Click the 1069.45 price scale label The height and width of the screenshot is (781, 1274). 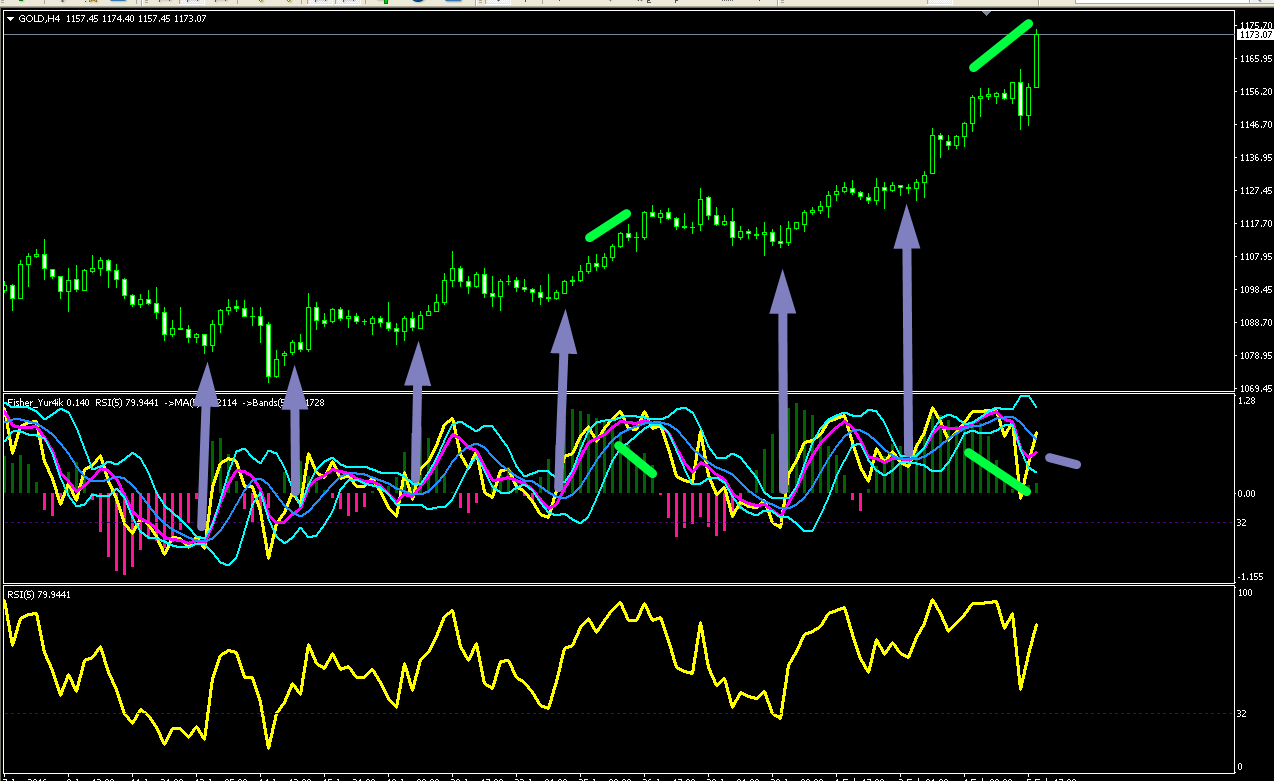[1255, 389]
